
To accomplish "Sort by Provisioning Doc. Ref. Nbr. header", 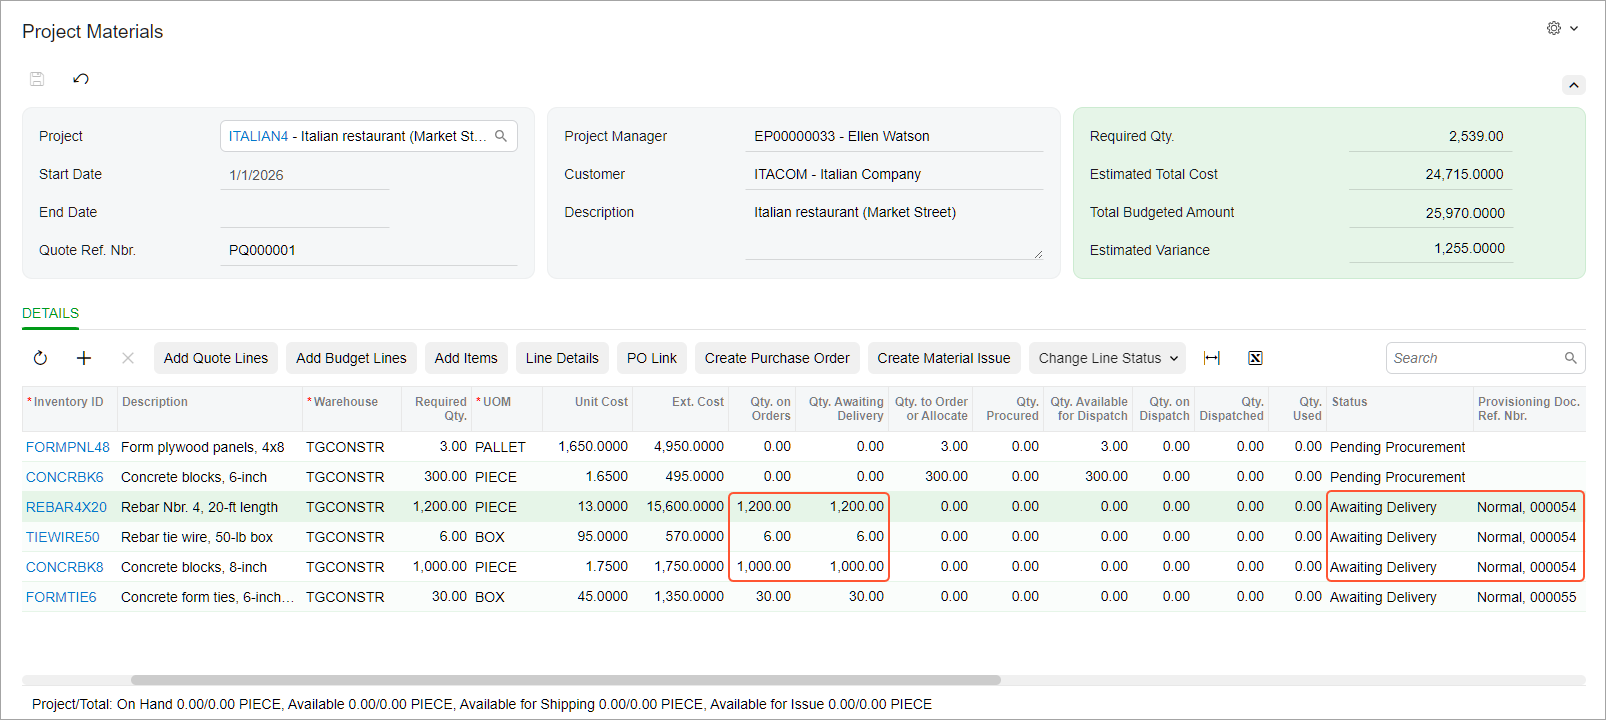I will pos(1529,409).
